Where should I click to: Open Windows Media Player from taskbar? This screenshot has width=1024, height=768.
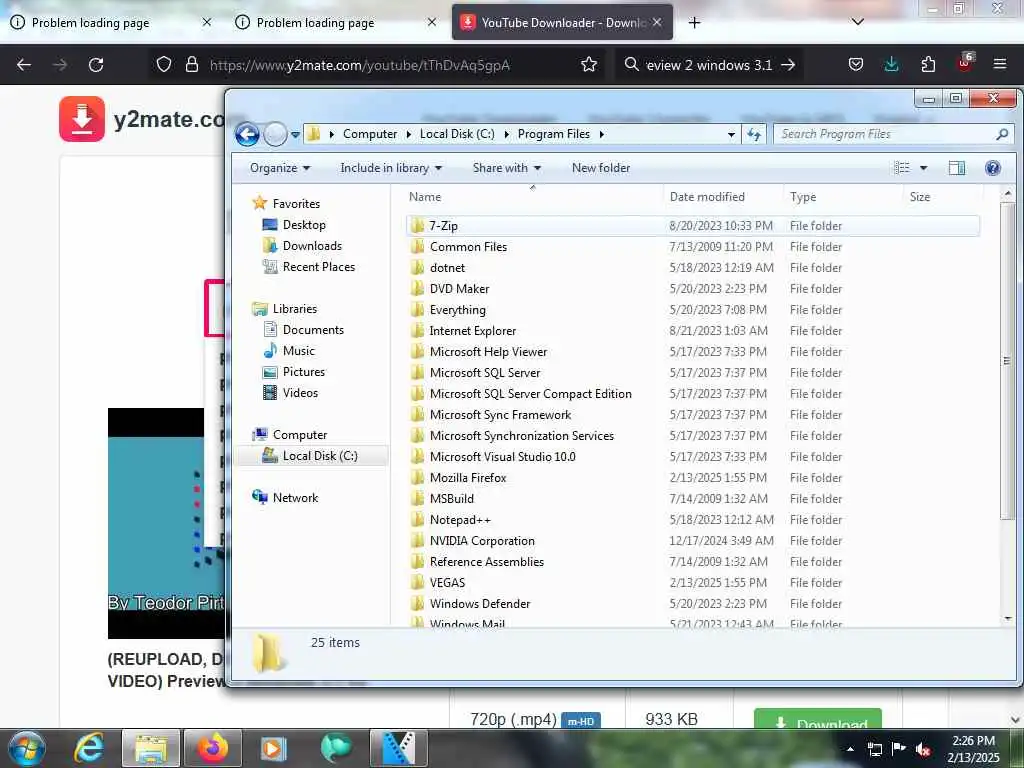[x=274, y=748]
